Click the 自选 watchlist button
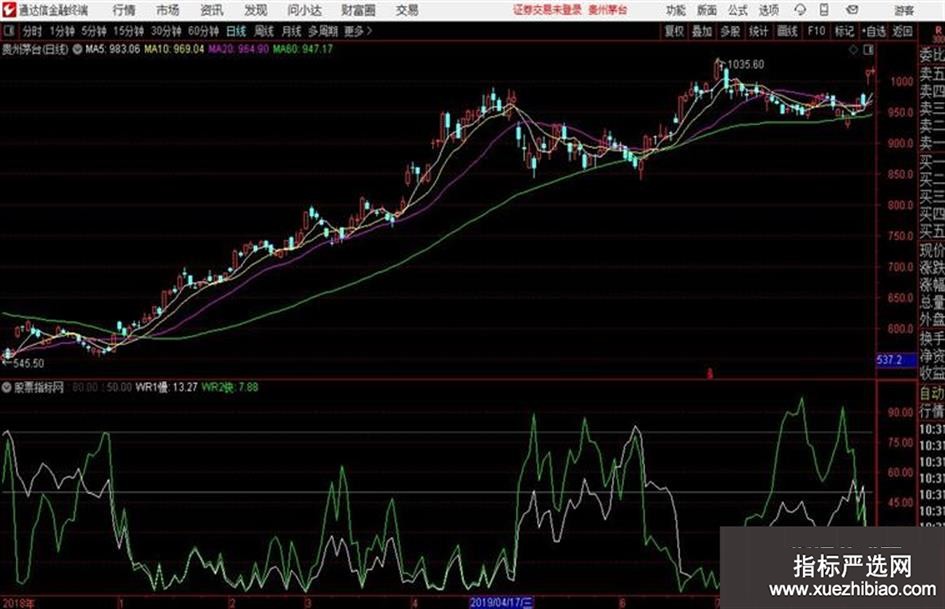 point(874,31)
